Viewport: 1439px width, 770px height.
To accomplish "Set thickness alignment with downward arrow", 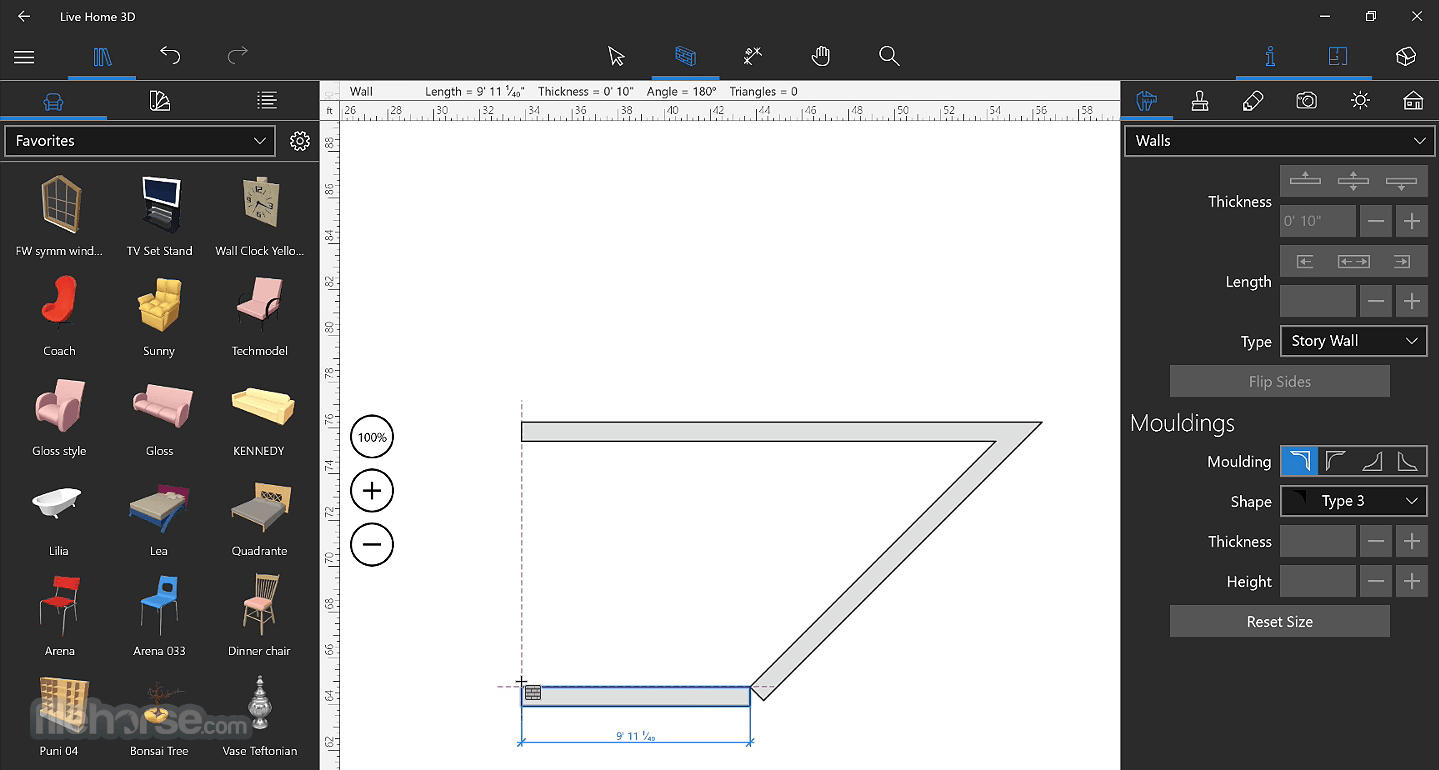I will (1402, 181).
